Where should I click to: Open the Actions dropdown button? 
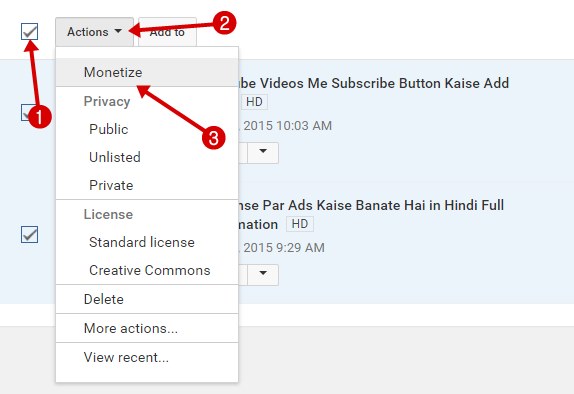(94, 32)
